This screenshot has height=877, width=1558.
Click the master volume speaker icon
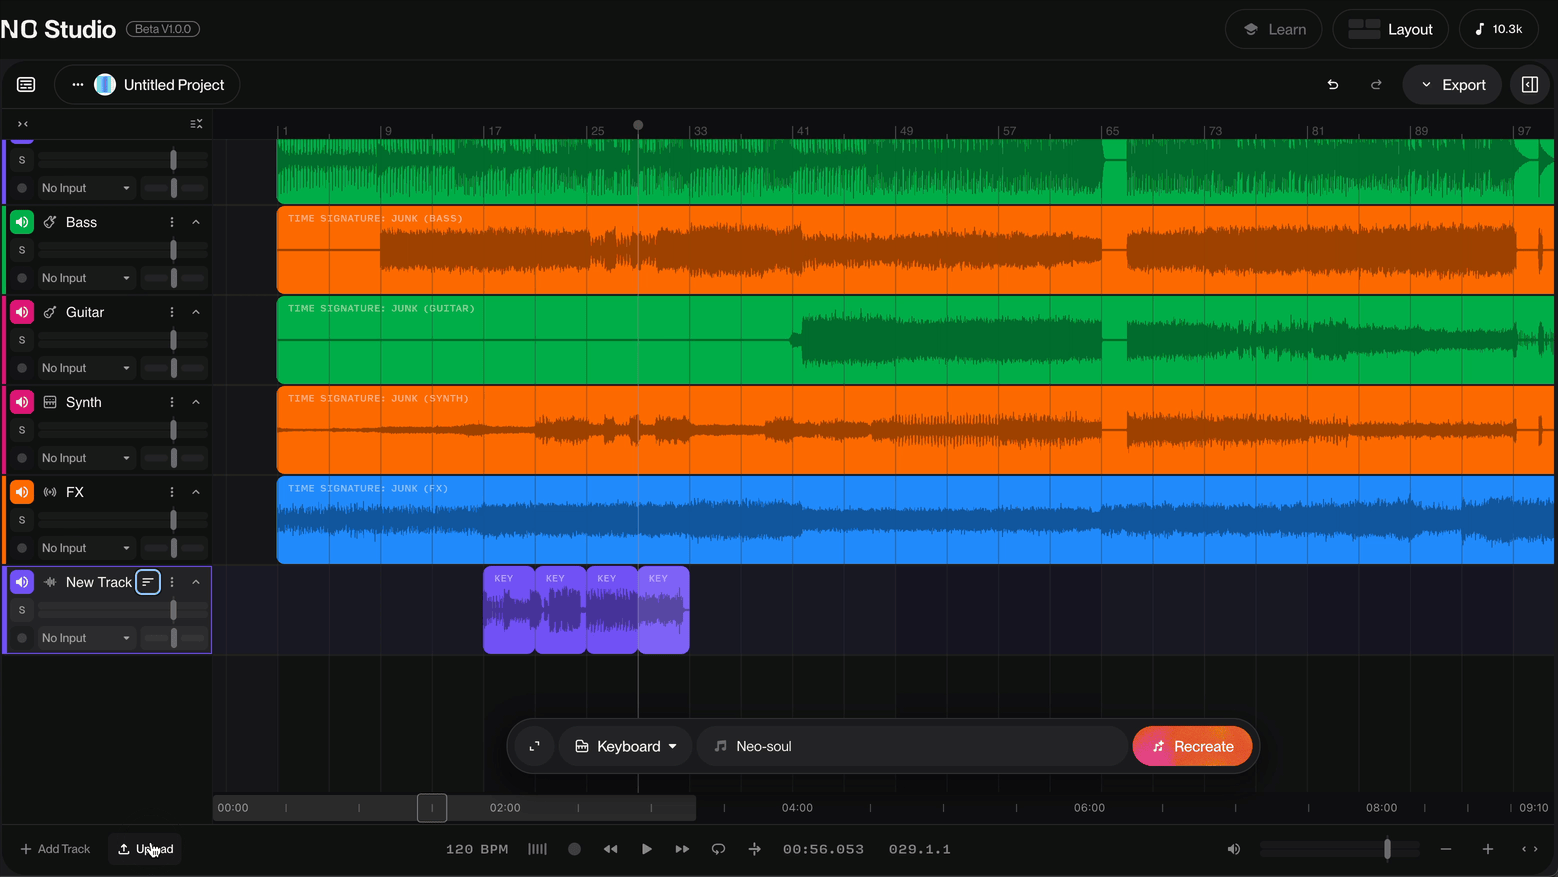pyautogui.click(x=1234, y=849)
